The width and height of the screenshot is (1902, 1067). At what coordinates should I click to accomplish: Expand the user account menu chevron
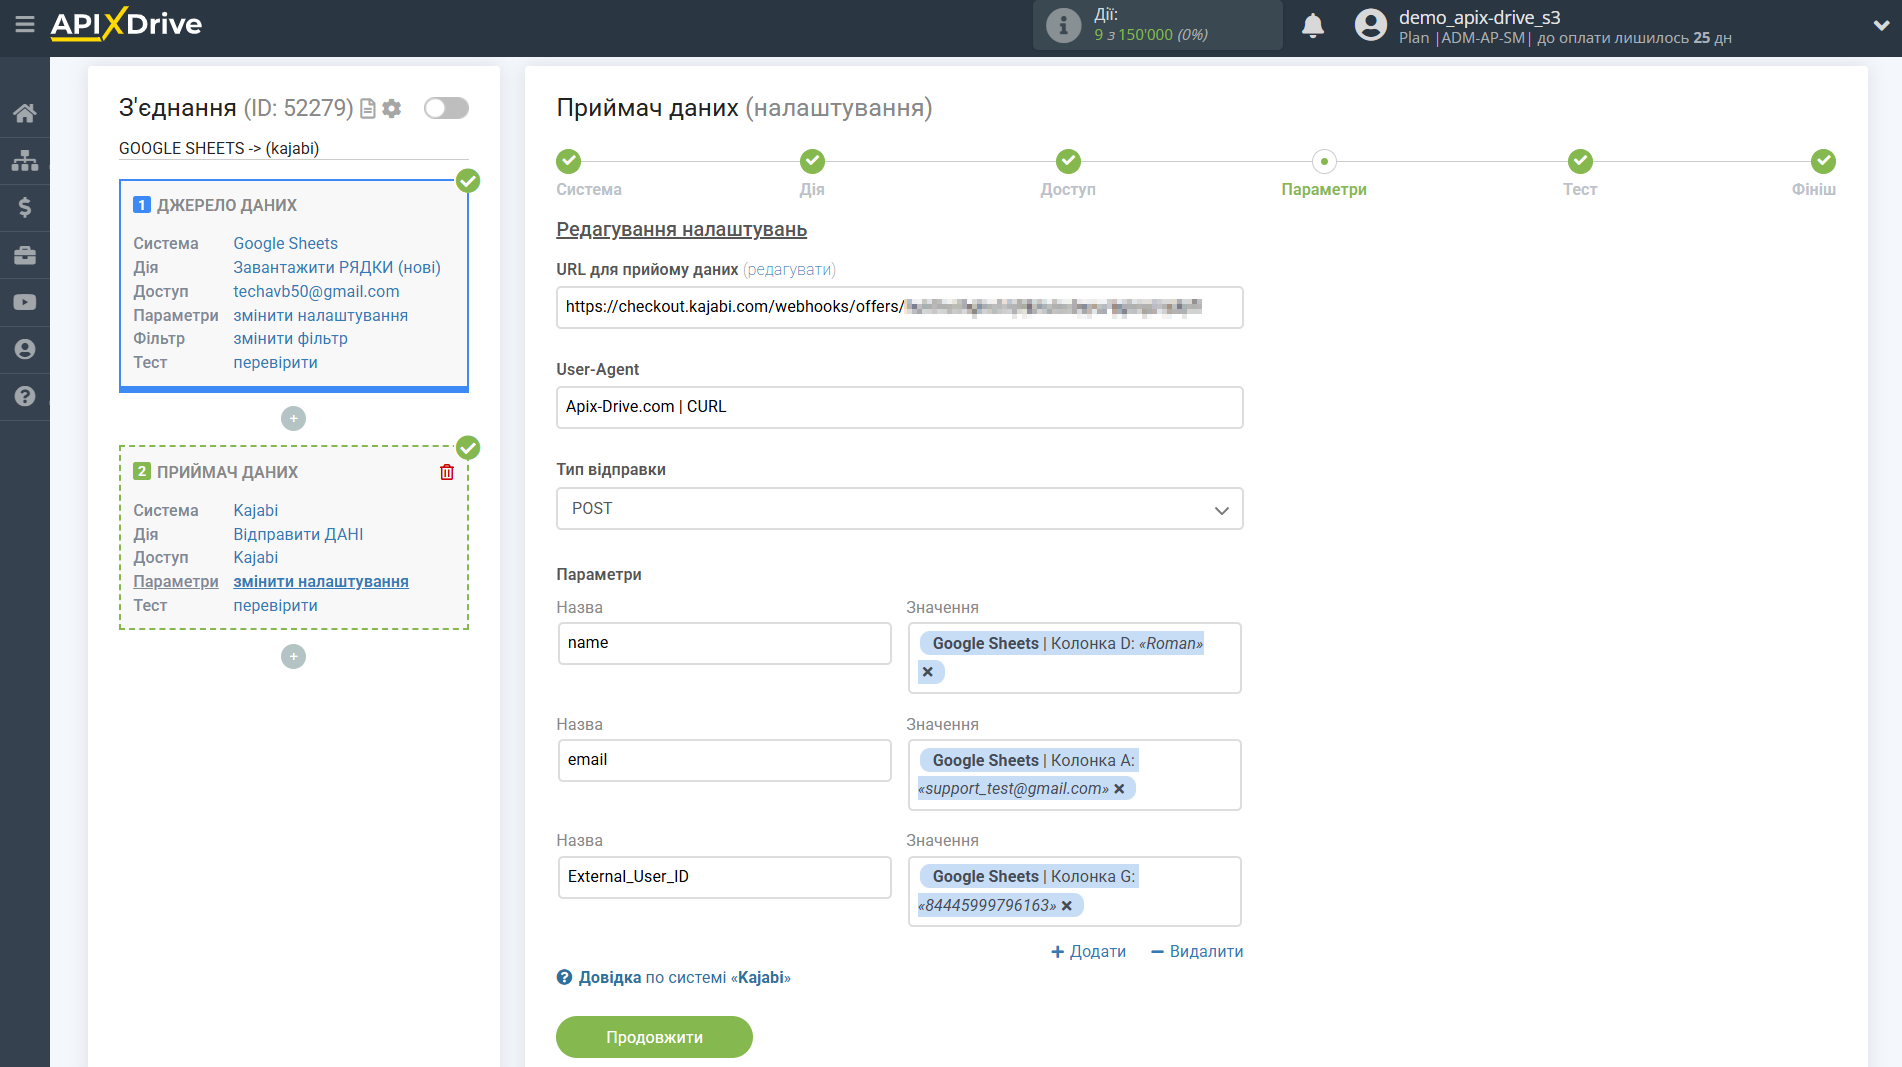pyautogui.click(x=1880, y=26)
